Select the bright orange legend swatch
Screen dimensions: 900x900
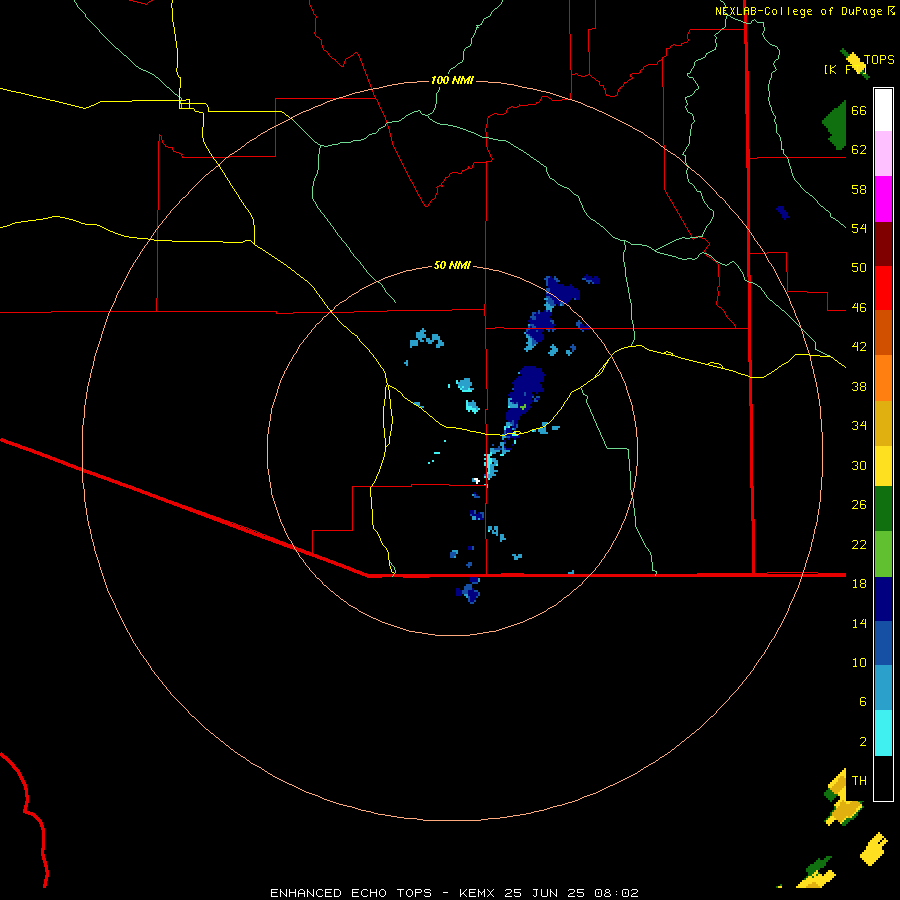883,378
